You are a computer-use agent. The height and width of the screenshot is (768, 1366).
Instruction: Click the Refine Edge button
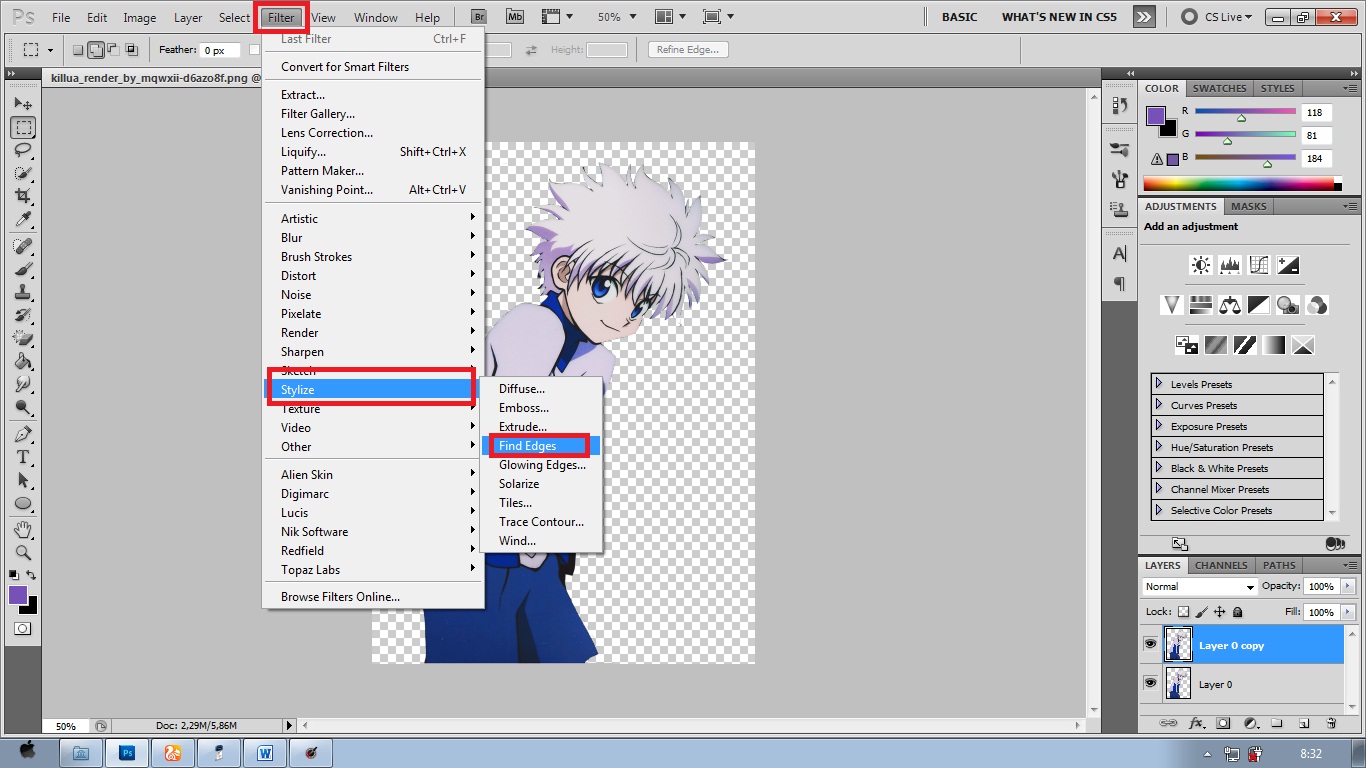coord(687,50)
